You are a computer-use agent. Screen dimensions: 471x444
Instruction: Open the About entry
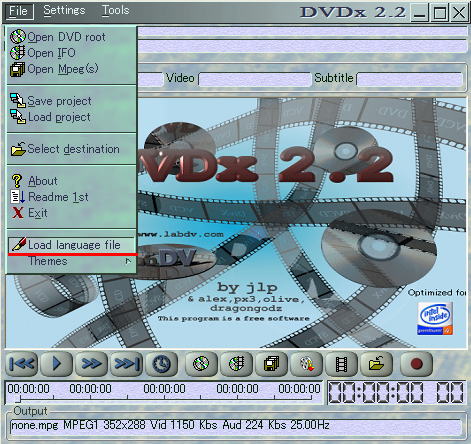click(x=72, y=181)
